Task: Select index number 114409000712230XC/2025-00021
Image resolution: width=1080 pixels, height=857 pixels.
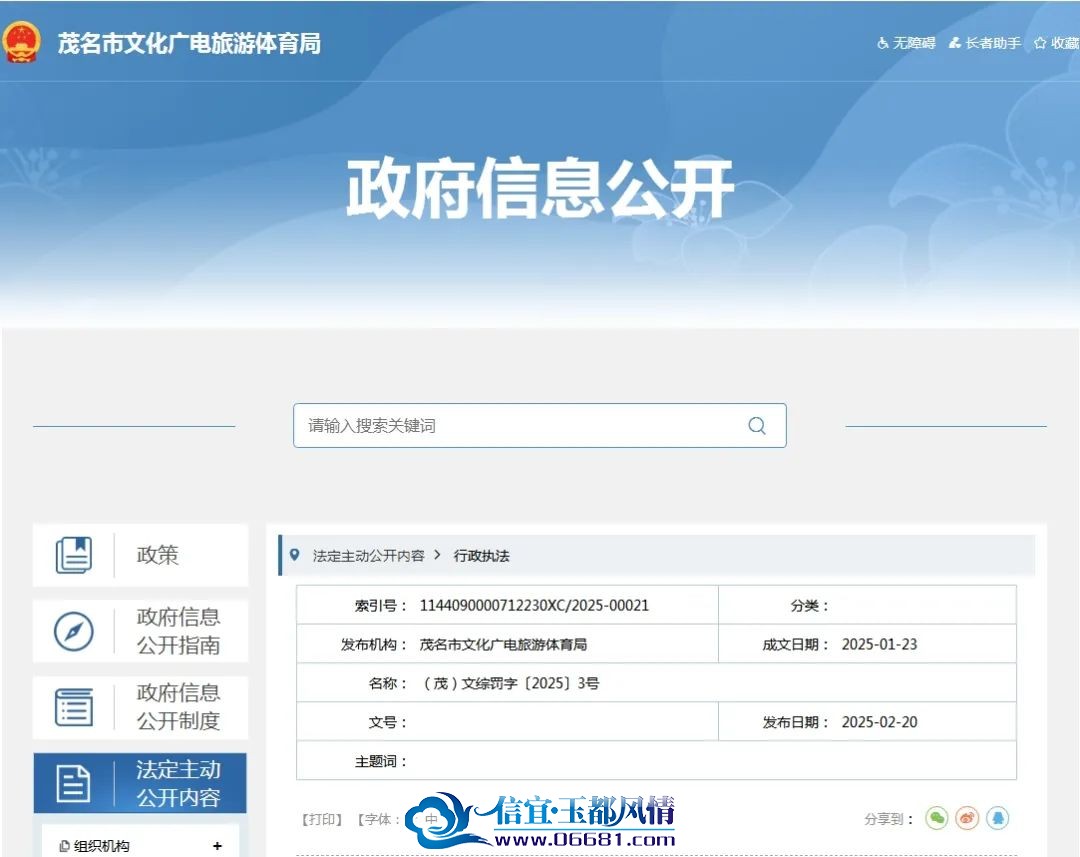Action: point(534,606)
